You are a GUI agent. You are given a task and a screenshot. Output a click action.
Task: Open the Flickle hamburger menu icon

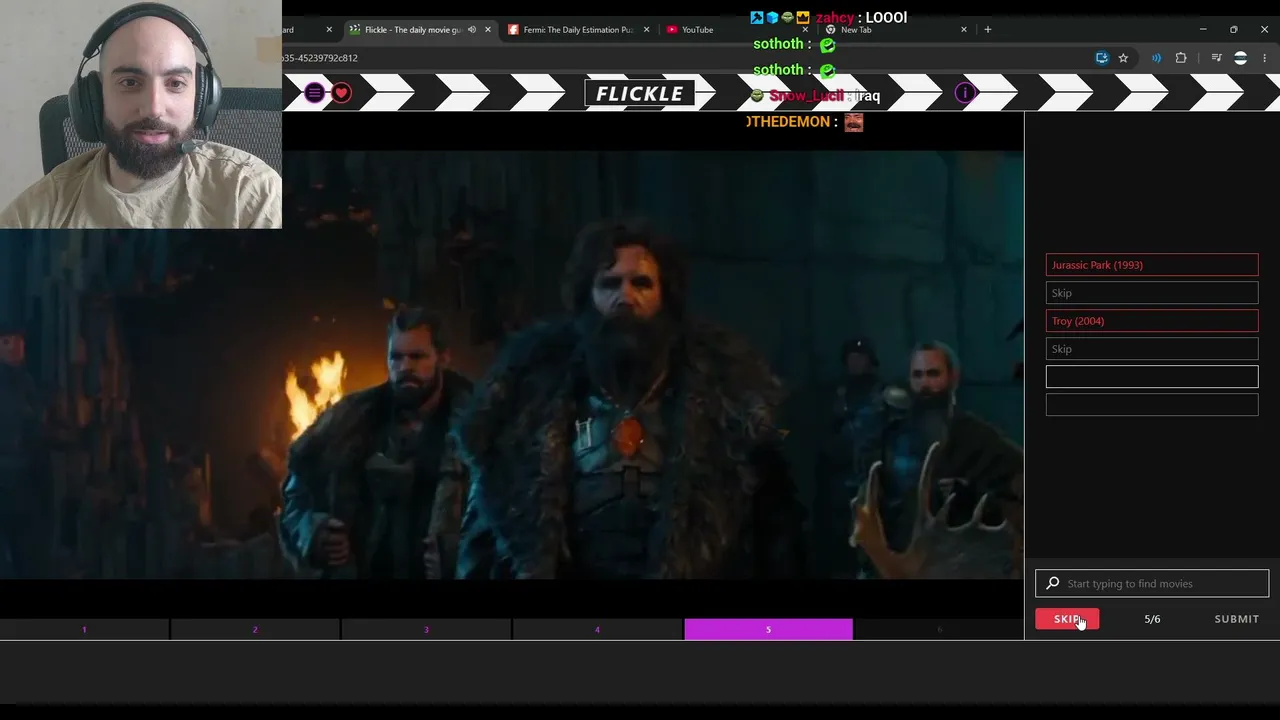[x=314, y=93]
